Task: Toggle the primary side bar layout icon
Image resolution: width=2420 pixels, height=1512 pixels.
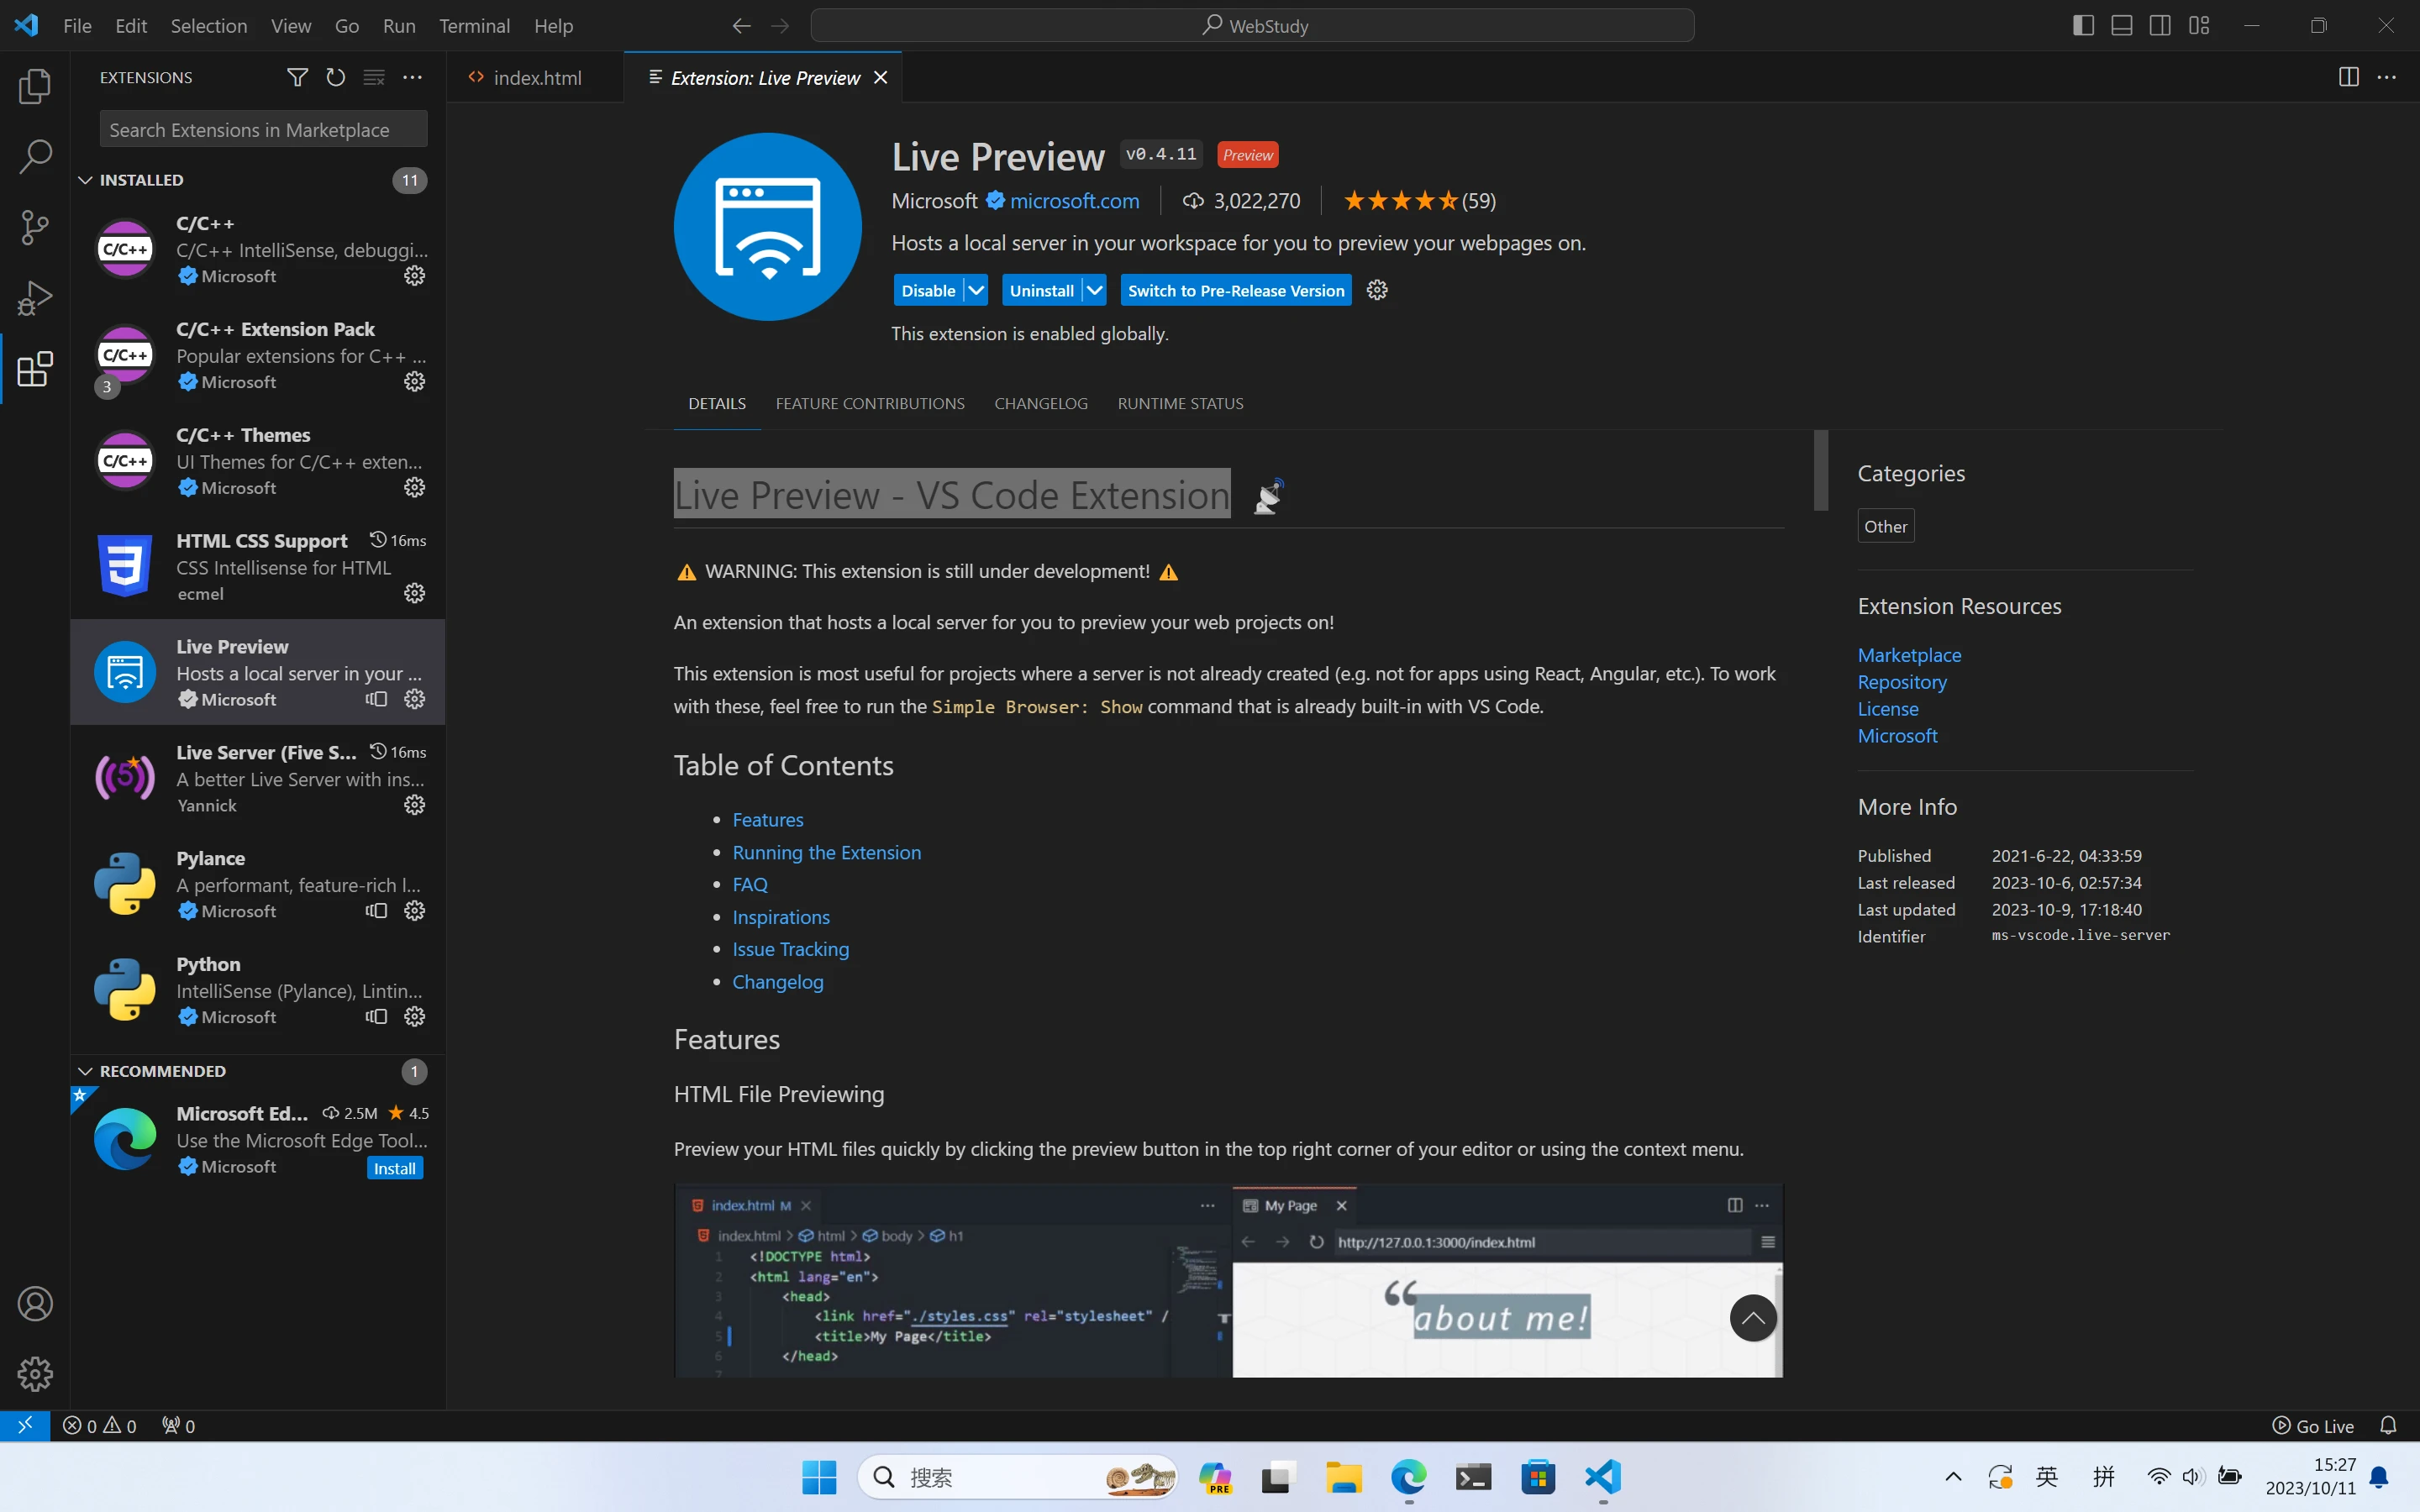Action: (x=2083, y=26)
